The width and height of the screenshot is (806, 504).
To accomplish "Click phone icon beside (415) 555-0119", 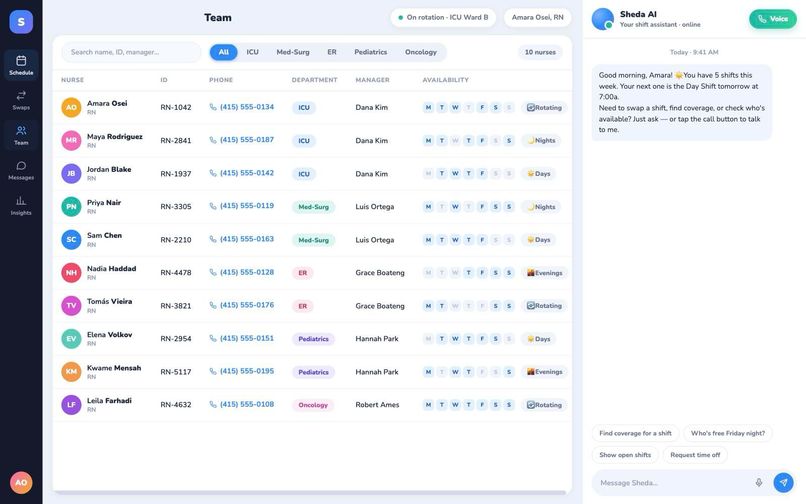I will click(x=213, y=206).
